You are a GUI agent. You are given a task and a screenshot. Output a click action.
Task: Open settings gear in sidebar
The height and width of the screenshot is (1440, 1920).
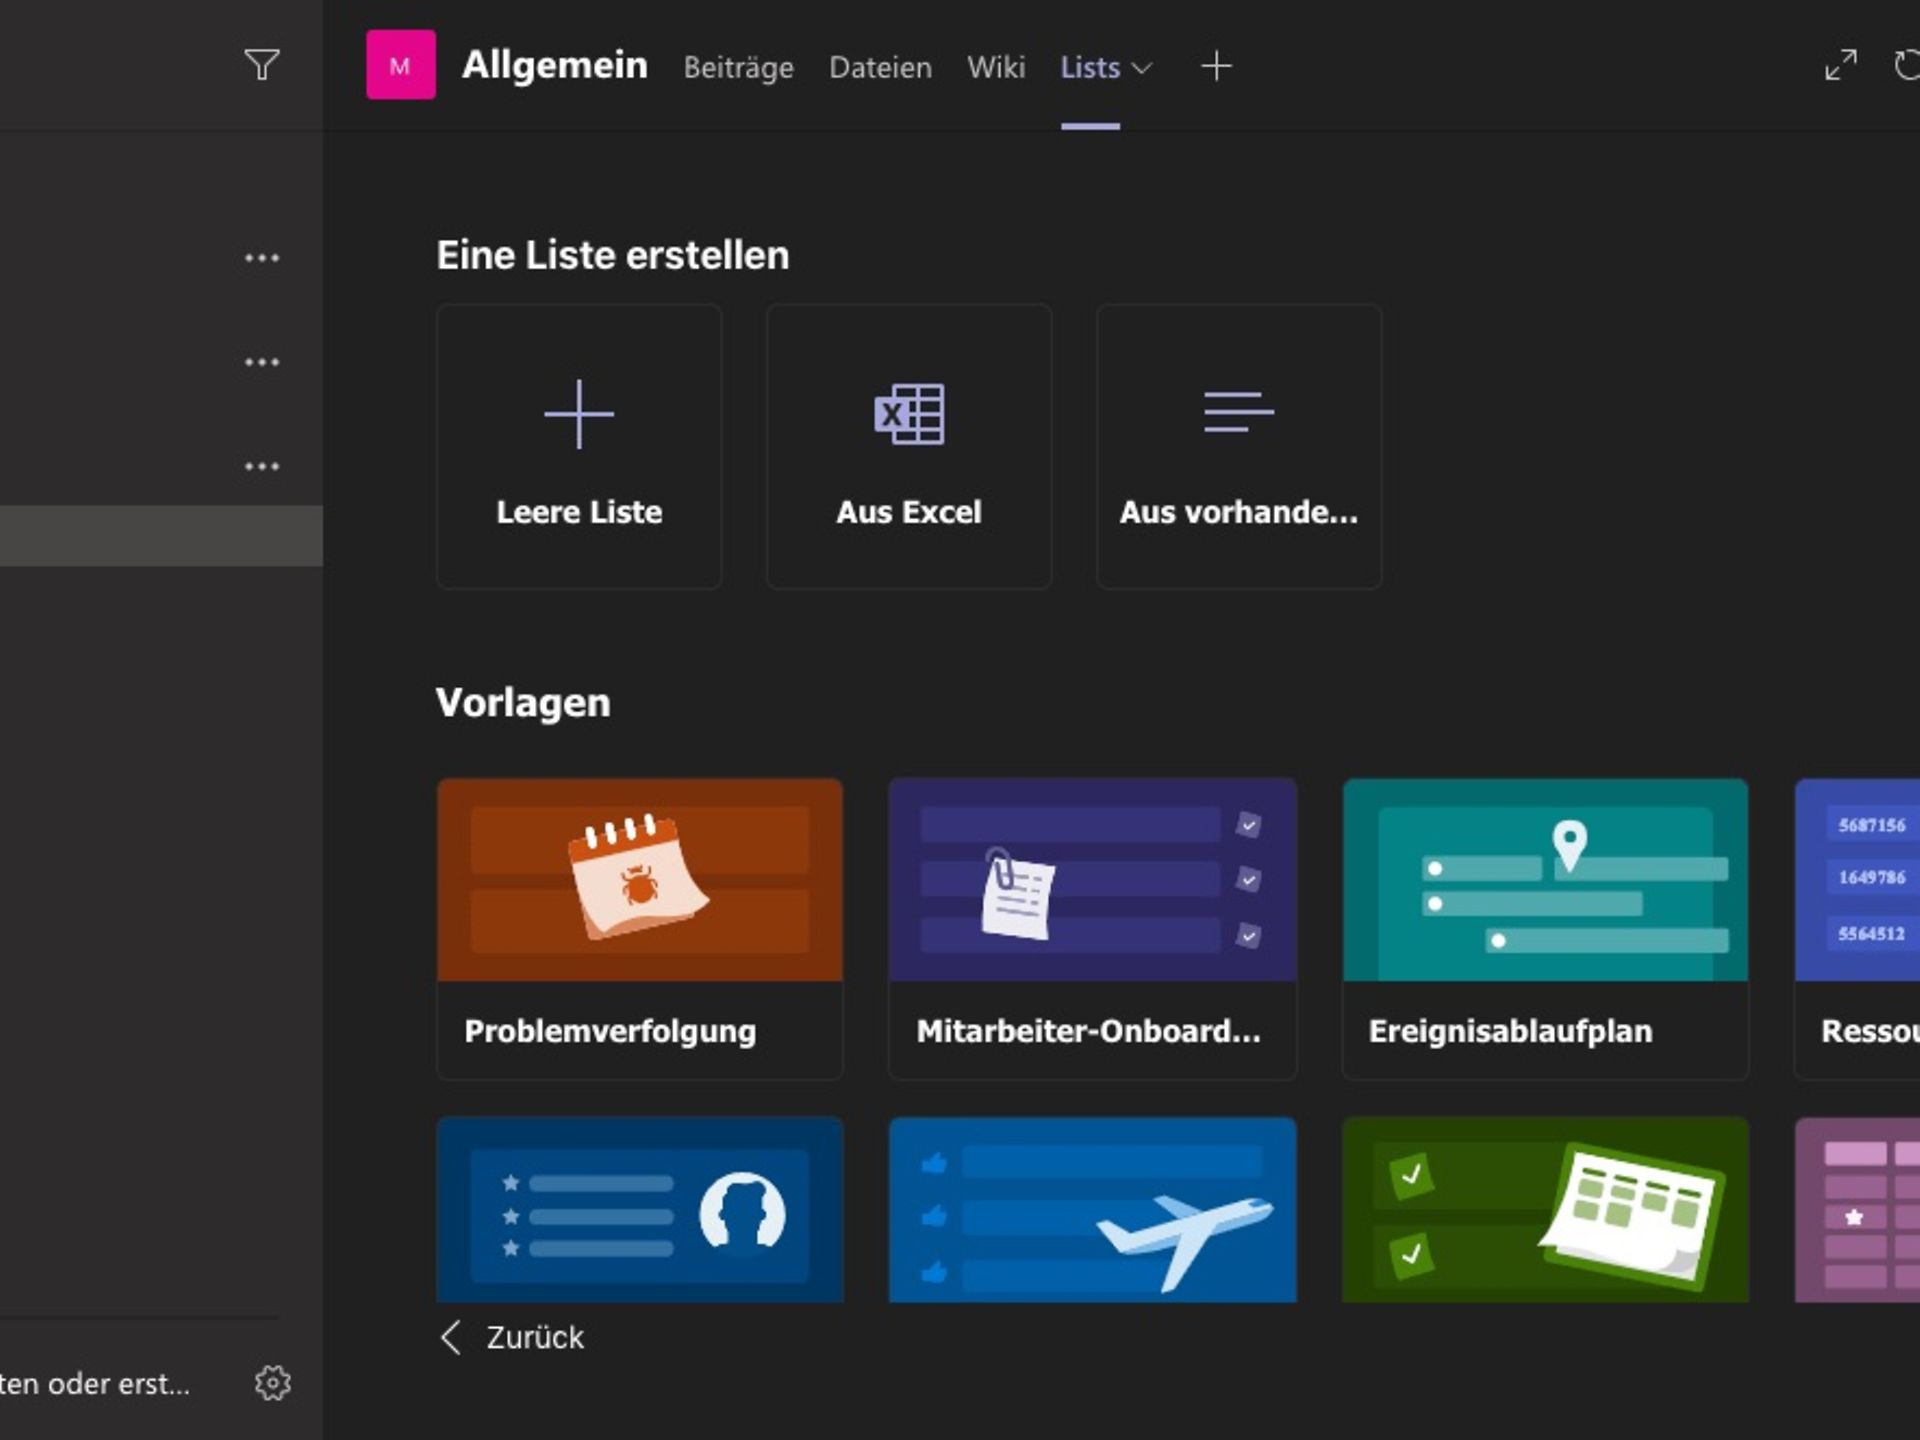[272, 1383]
